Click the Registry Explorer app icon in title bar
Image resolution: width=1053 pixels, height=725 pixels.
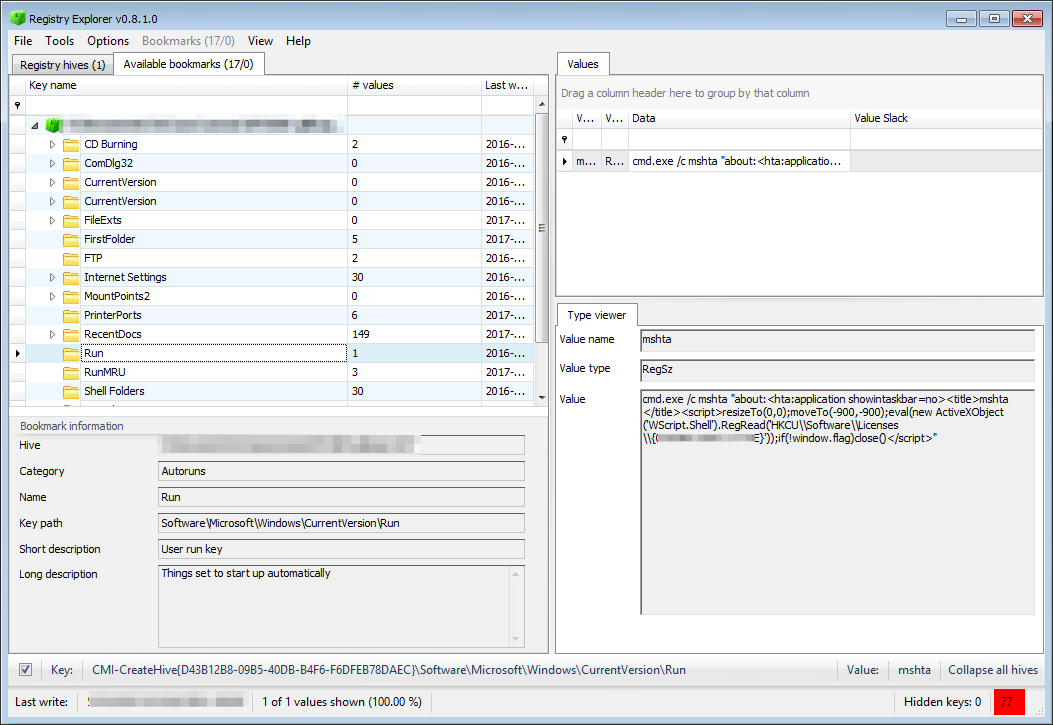pyautogui.click(x=18, y=18)
